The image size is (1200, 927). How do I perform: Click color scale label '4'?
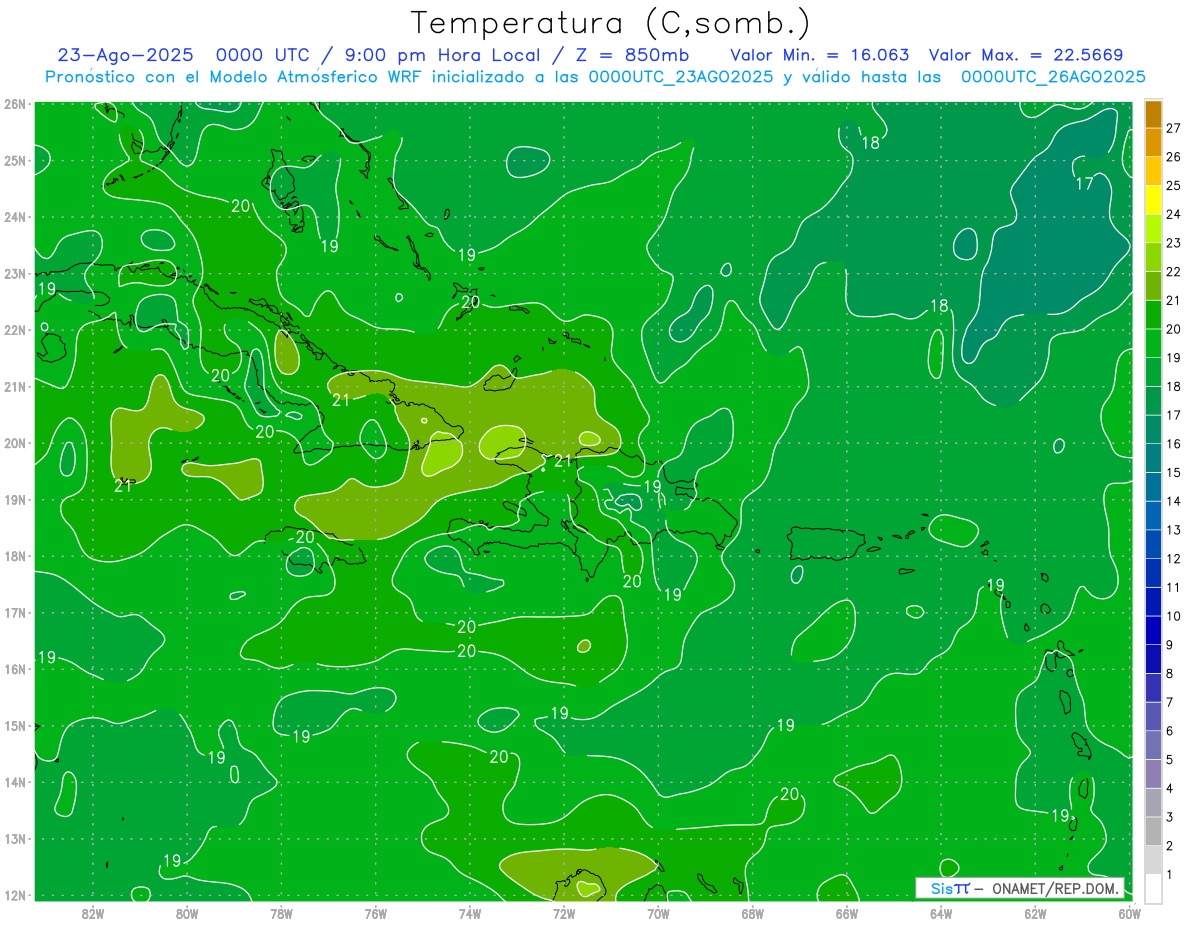click(x=1170, y=787)
